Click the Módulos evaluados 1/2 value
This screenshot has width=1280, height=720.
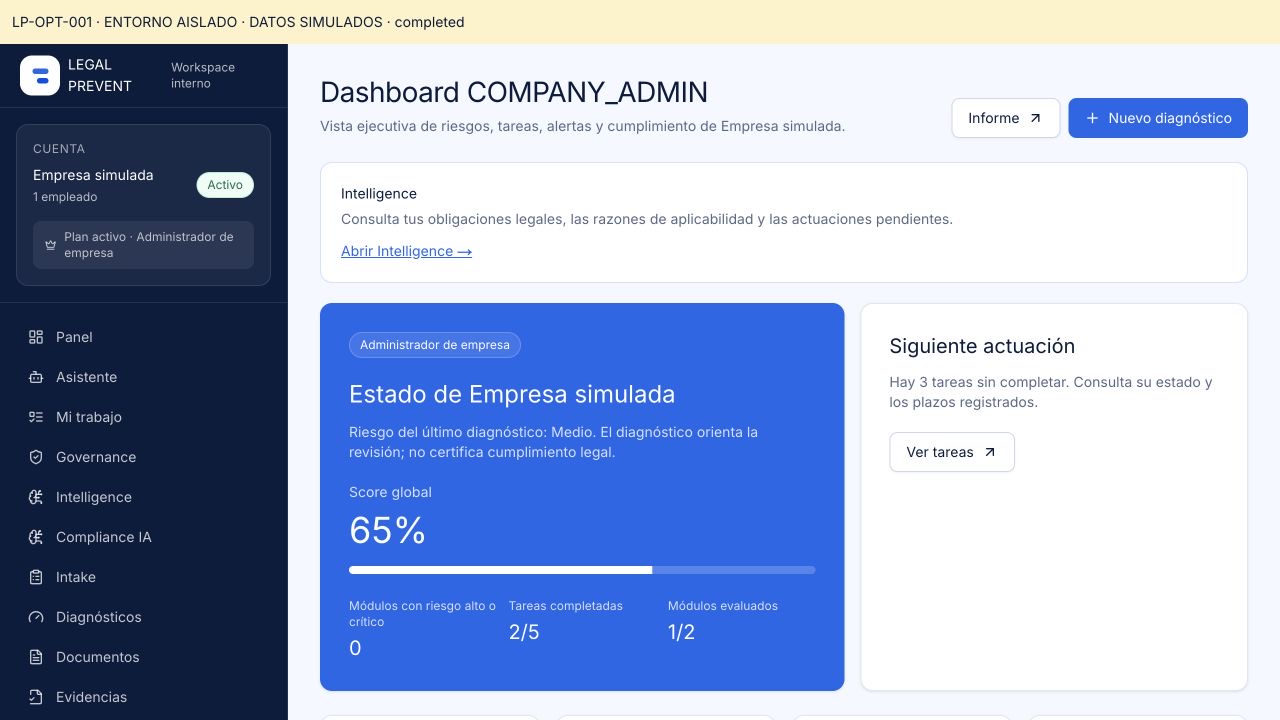tap(681, 632)
